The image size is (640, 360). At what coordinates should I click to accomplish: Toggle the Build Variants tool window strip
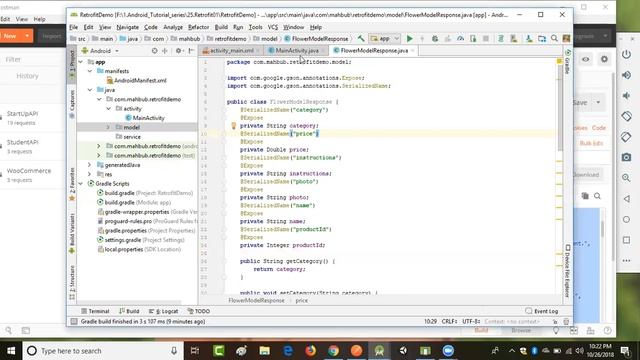click(x=72, y=233)
